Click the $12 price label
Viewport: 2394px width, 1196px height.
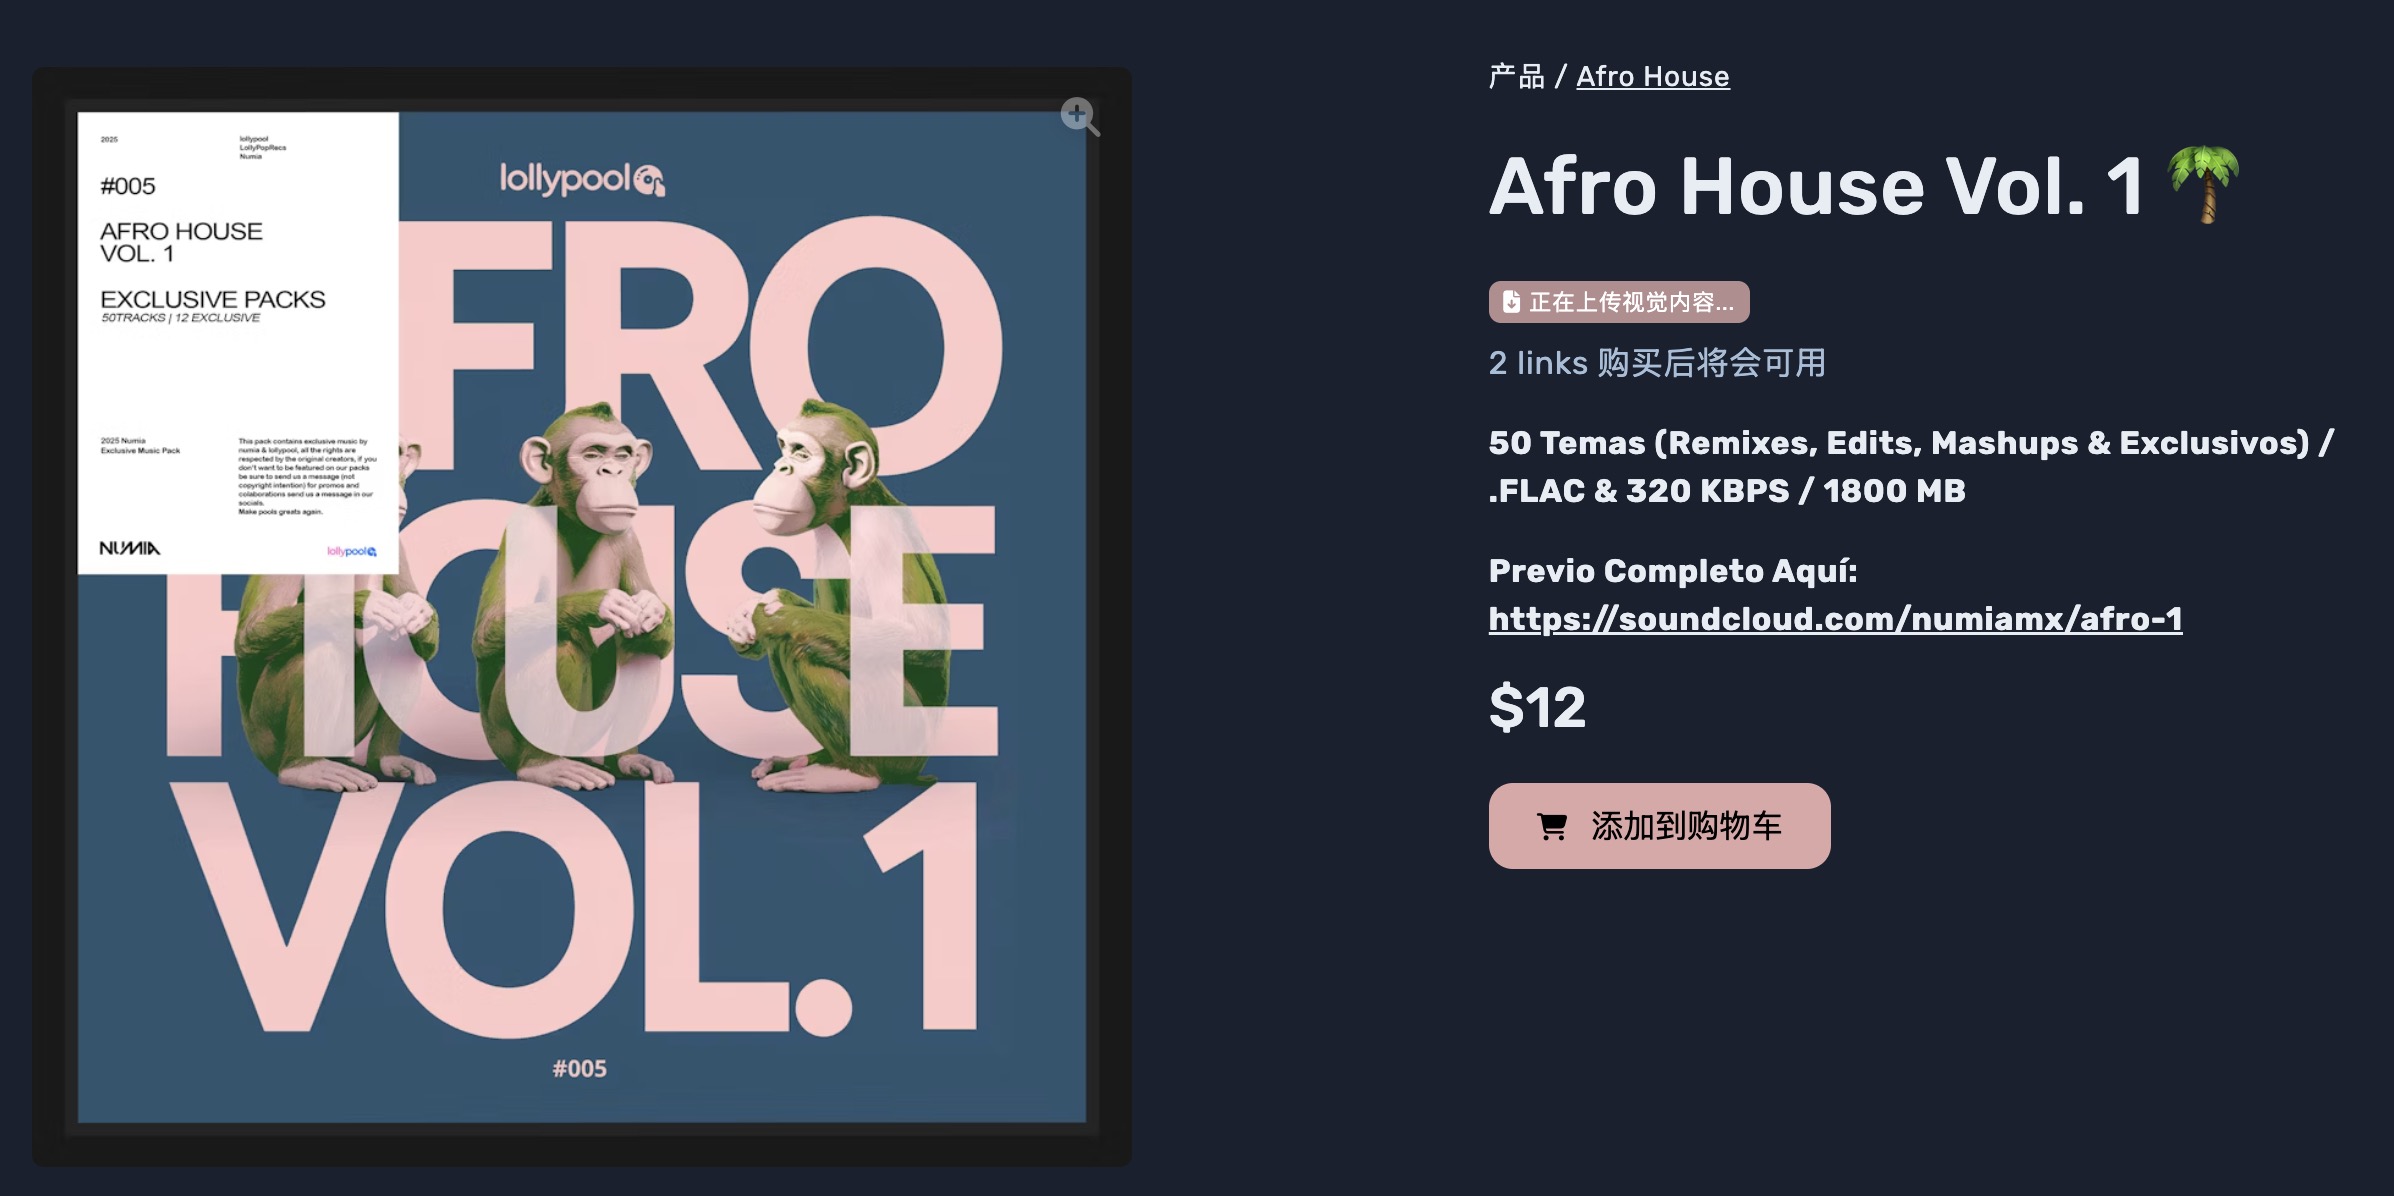tap(1537, 708)
